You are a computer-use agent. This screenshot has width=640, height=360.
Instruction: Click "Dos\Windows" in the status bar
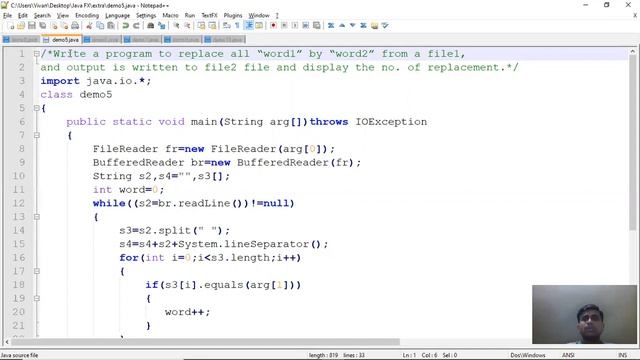coord(528,355)
